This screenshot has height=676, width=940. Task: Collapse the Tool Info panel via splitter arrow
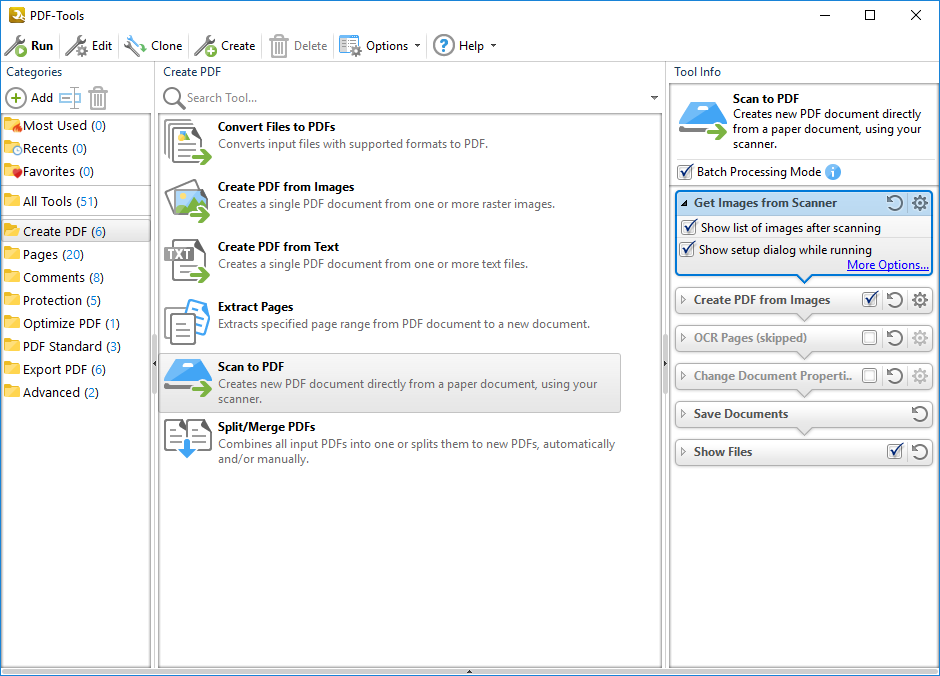pos(665,364)
